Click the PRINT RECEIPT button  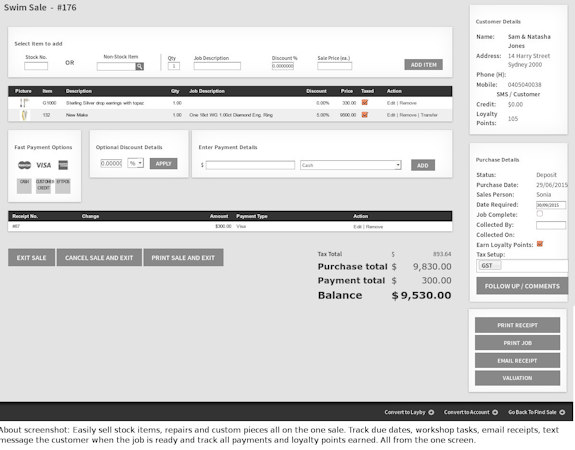[517, 325]
